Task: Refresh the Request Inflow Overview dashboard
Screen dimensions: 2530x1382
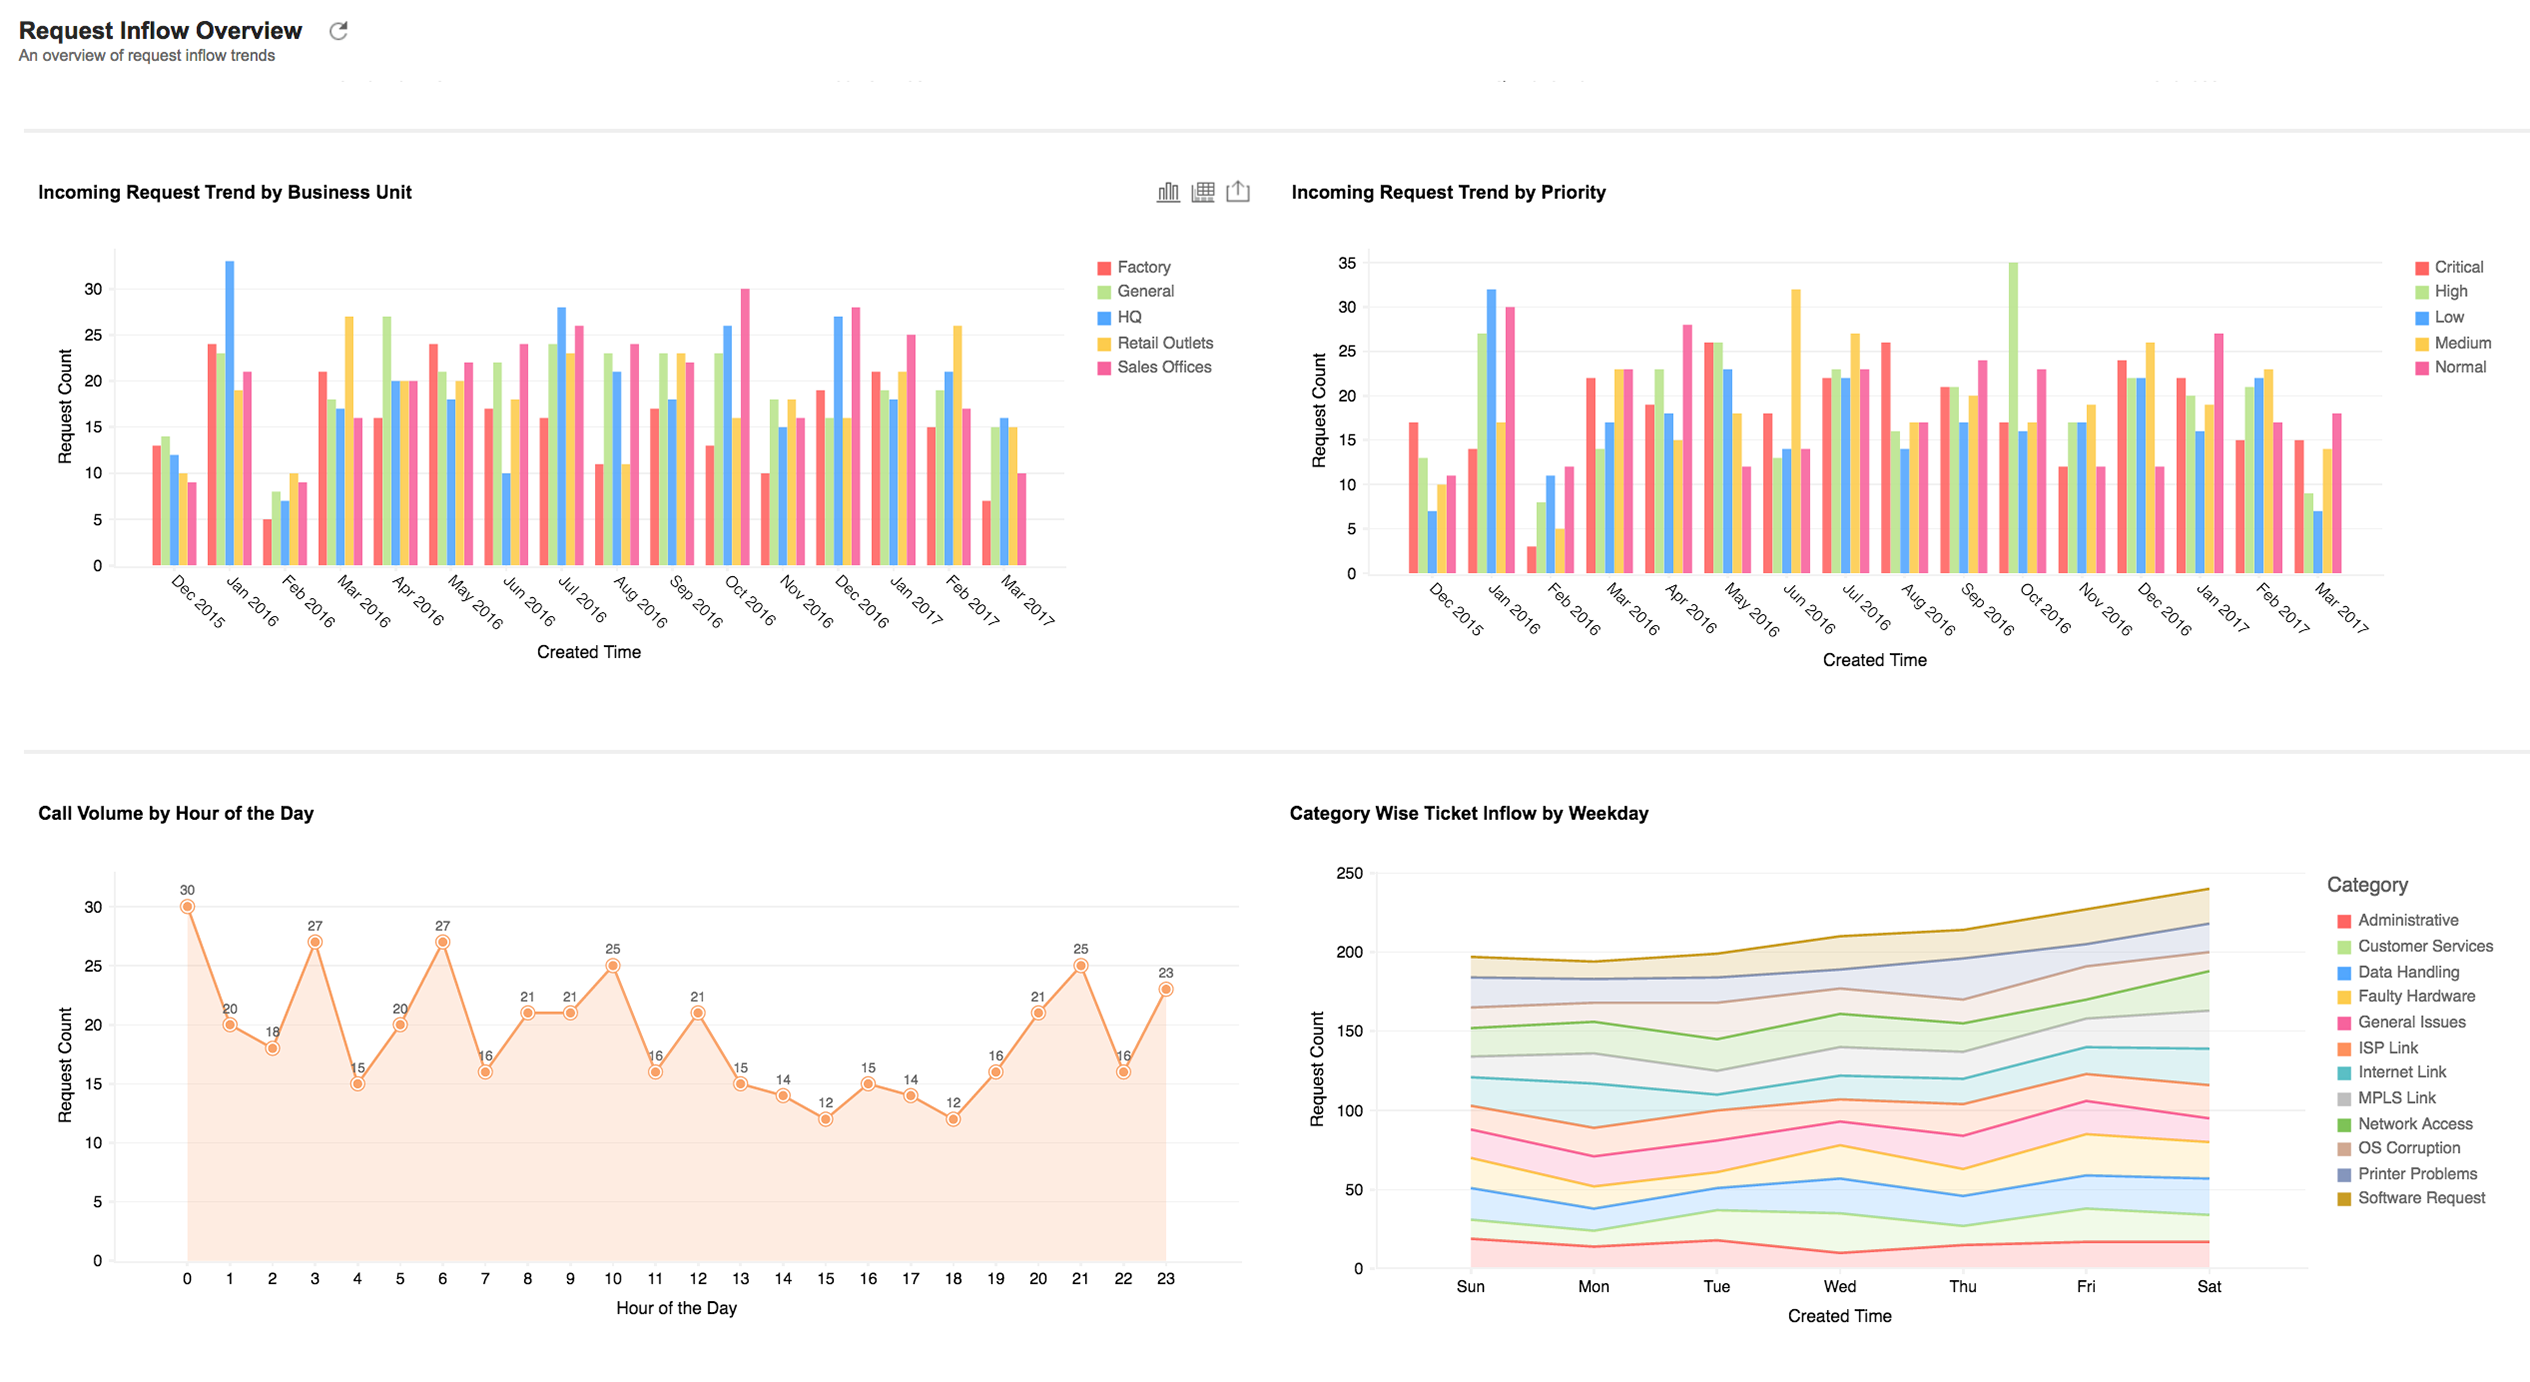Action: (338, 31)
